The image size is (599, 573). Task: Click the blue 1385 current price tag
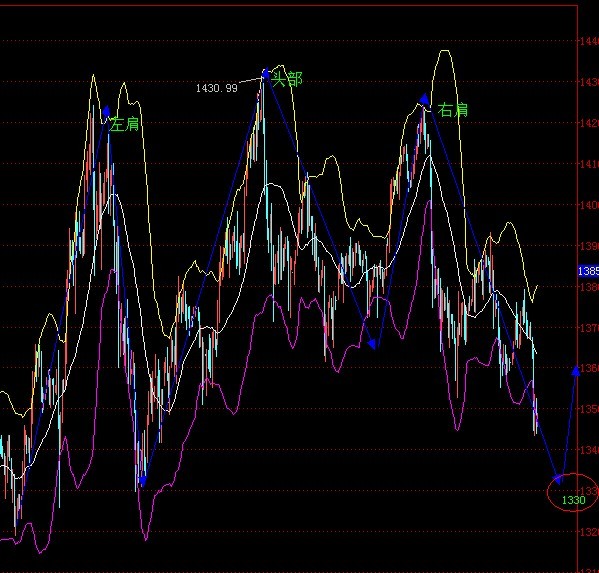point(588,271)
